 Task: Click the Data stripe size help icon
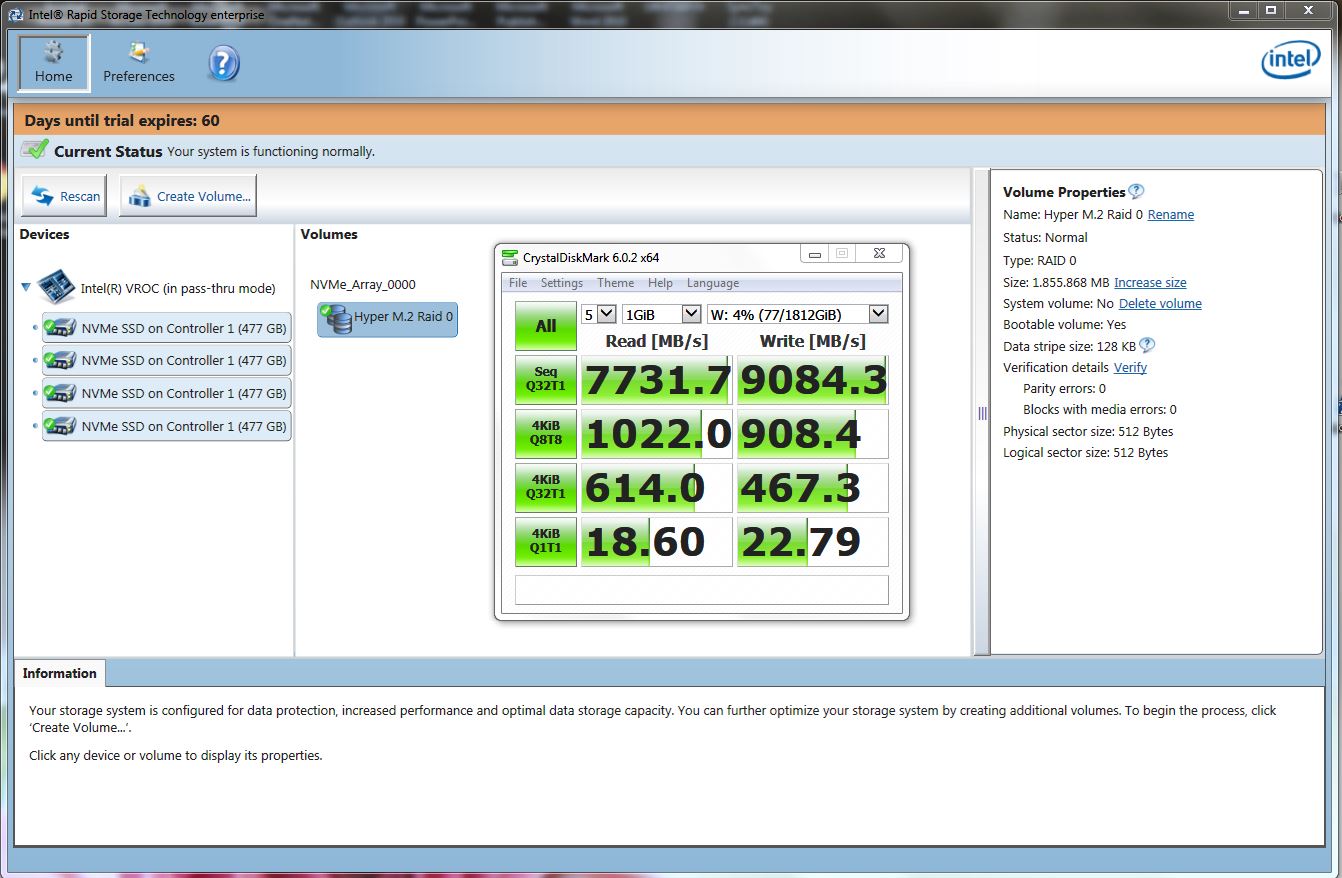(1147, 345)
